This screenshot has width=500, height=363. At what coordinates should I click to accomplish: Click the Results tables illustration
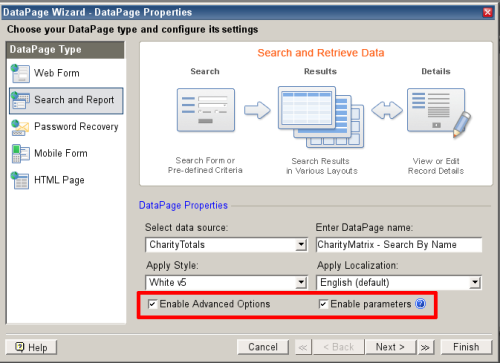[x=321, y=117]
